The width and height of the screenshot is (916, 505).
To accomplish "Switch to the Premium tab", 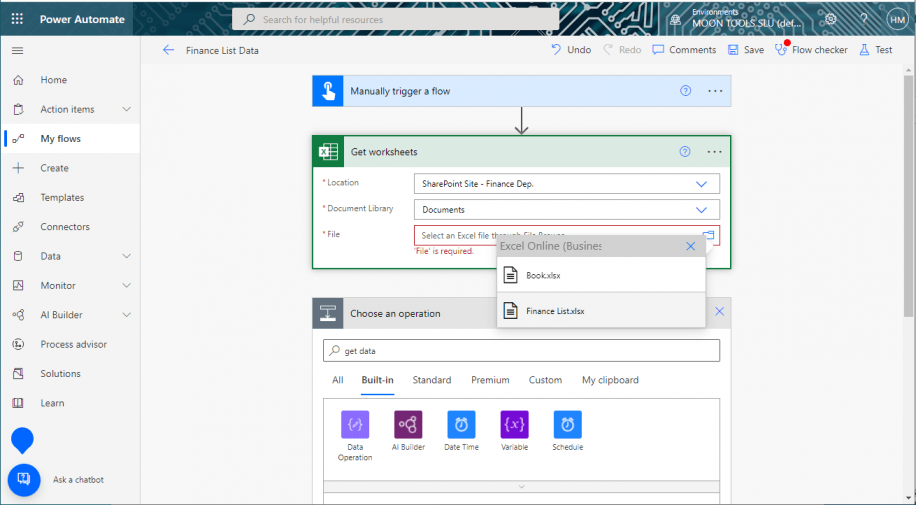I will 490,380.
